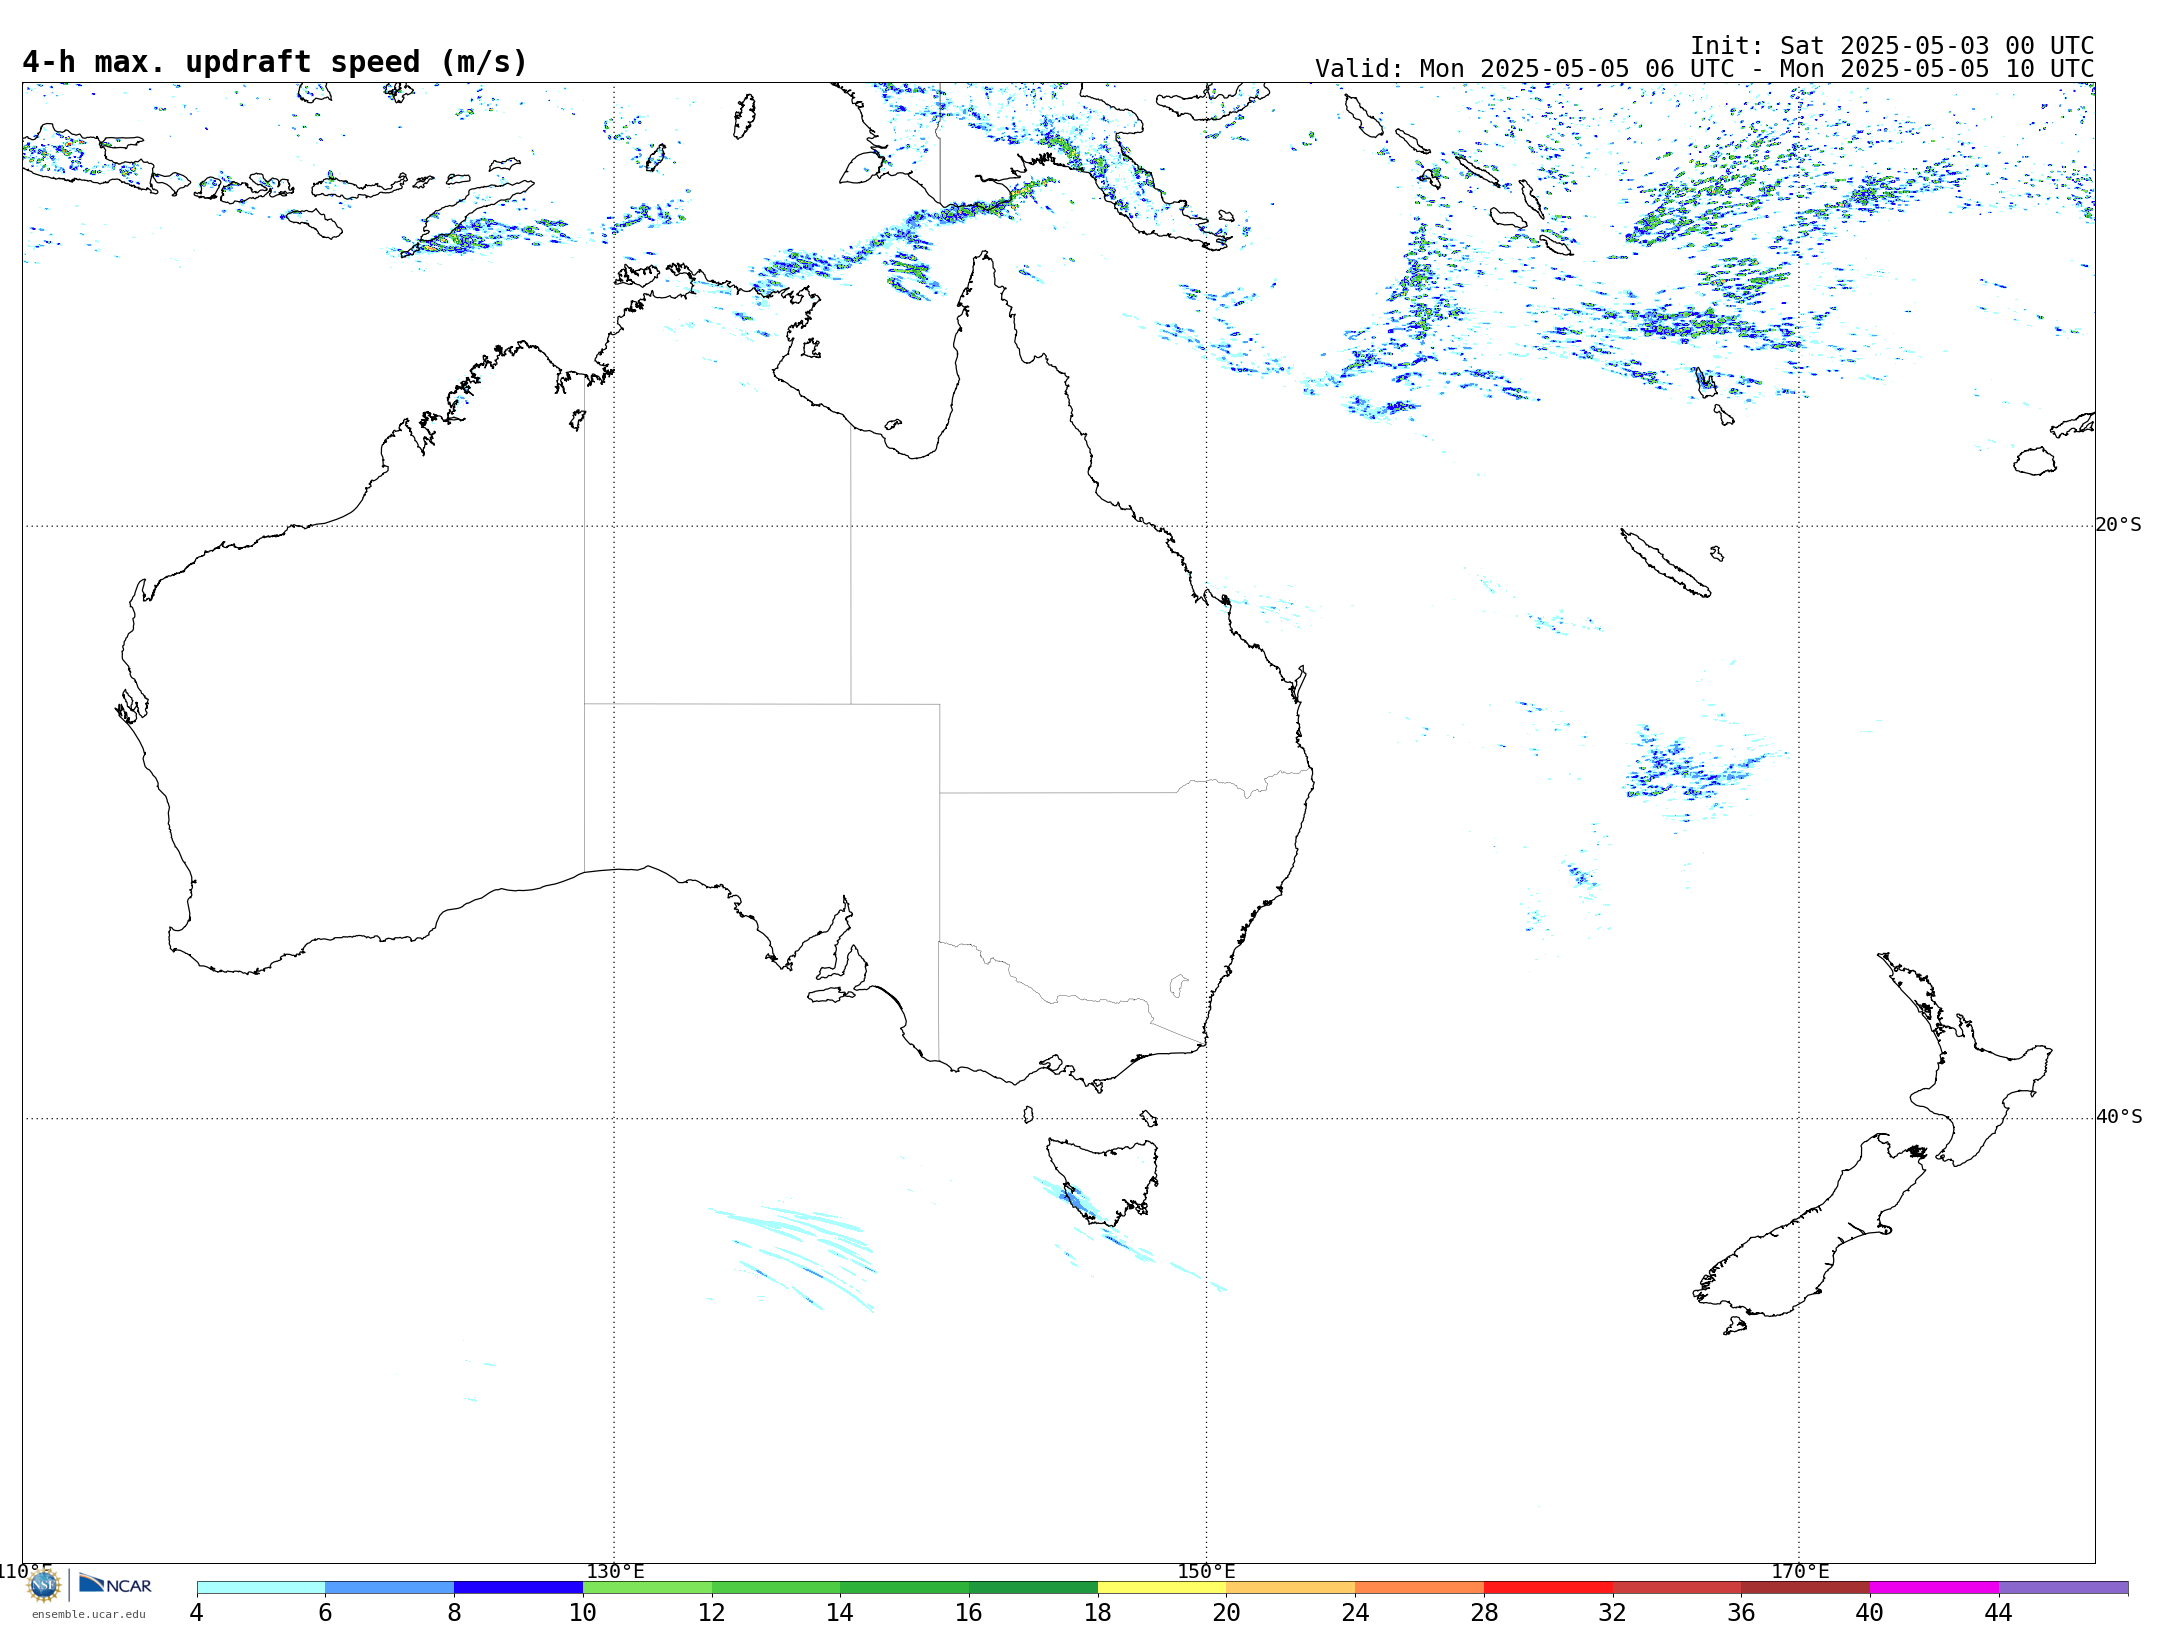Pick the muted red 32–36 colorbar swatch
Image resolution: width=2160 pixels, height=1626 pixels.
click(1677, 1588)
